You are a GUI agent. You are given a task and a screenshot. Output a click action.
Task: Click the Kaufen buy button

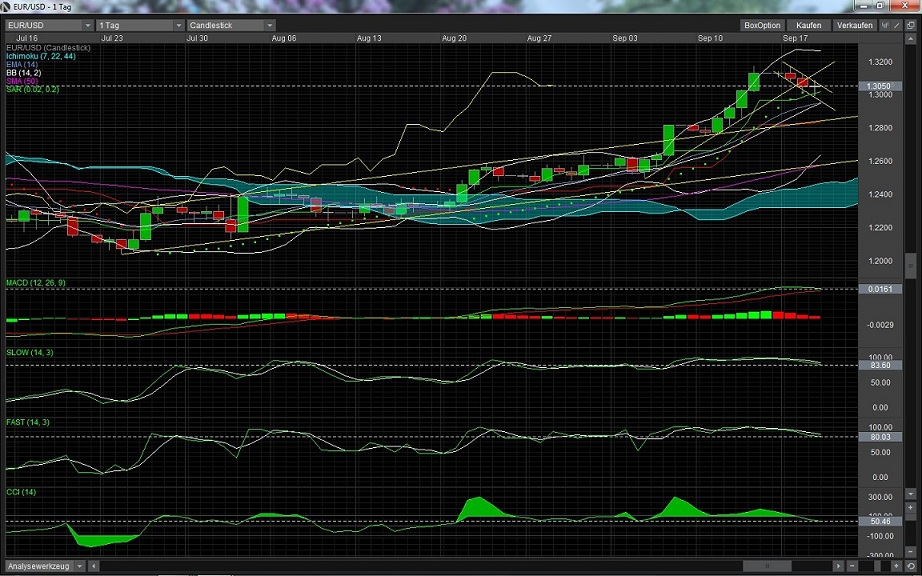808,24
